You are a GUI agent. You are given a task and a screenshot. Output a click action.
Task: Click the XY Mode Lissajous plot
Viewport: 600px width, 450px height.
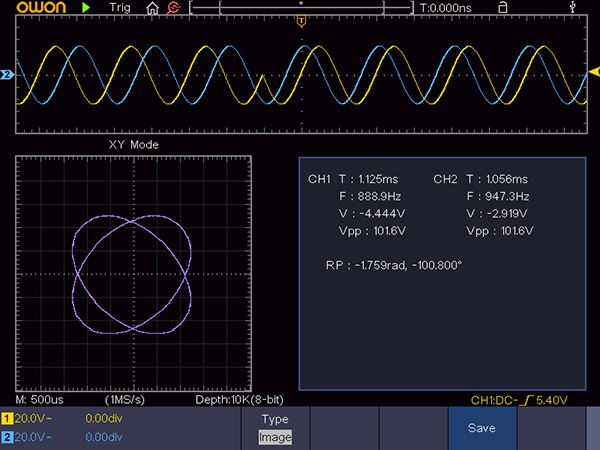(132, 273)
